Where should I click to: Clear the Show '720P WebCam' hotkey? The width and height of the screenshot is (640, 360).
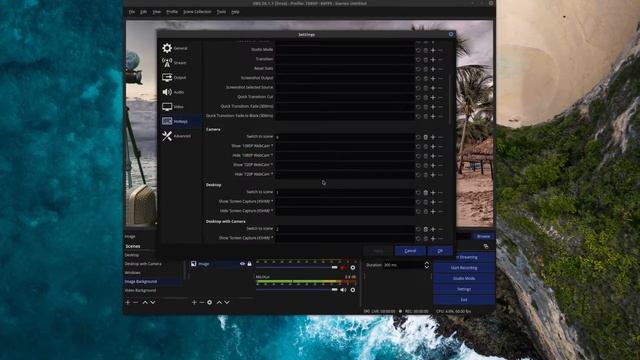425,165
